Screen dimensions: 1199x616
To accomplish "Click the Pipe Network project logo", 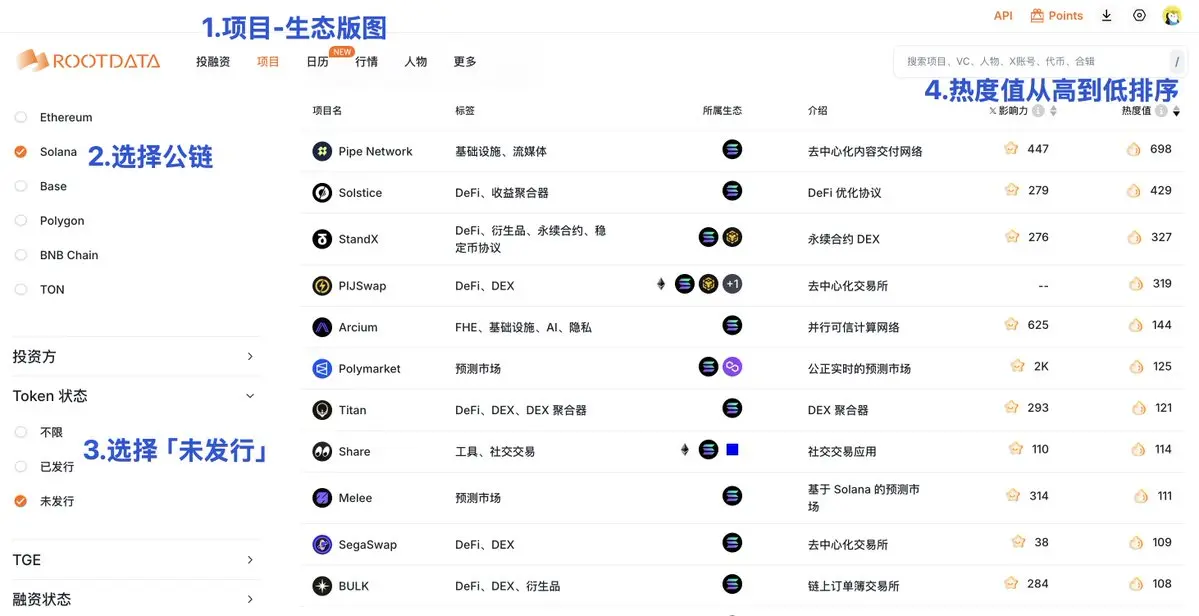I will [x=322, y=151].
